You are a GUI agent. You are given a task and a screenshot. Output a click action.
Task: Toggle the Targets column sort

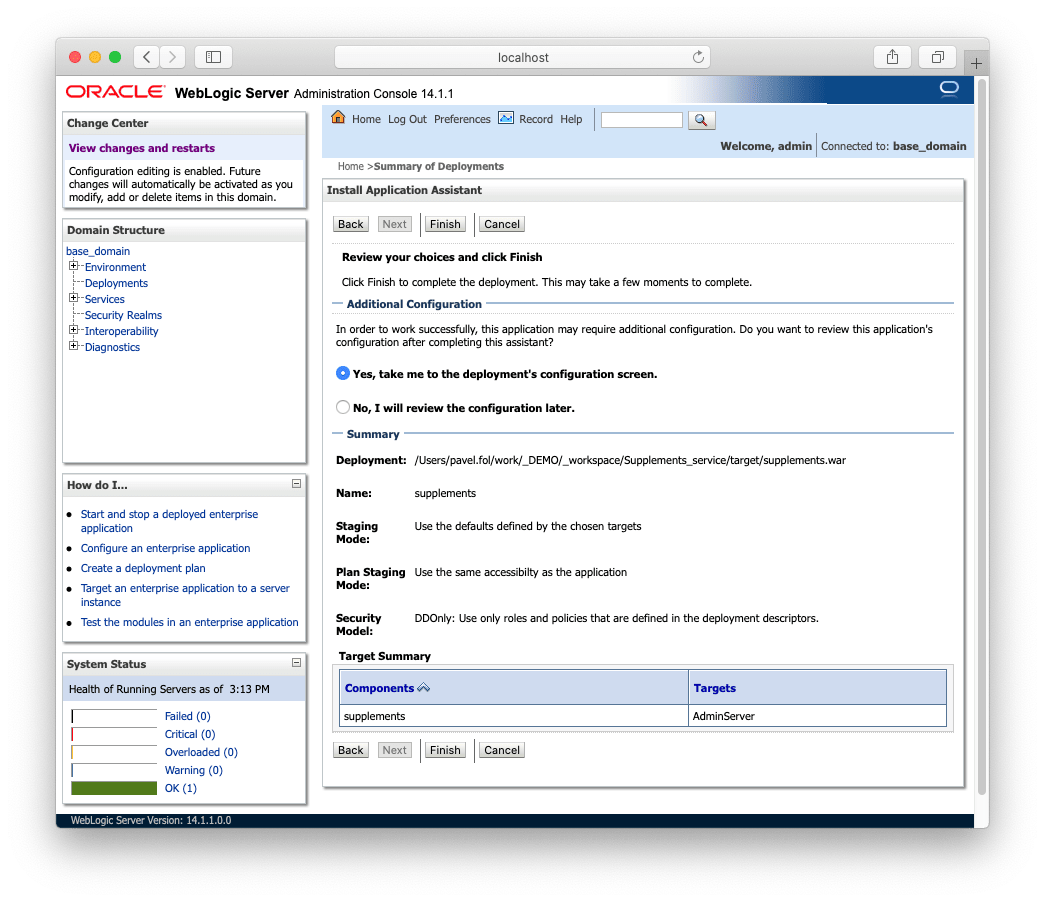click(712, 687)
